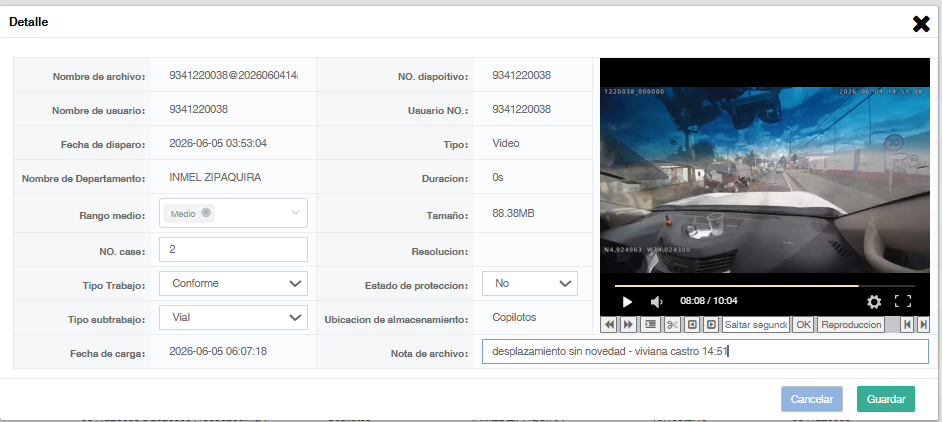942x422 pixels.
Task: Click the 08:08 / 10:04 time display
Action: click(x=709, y=301)
